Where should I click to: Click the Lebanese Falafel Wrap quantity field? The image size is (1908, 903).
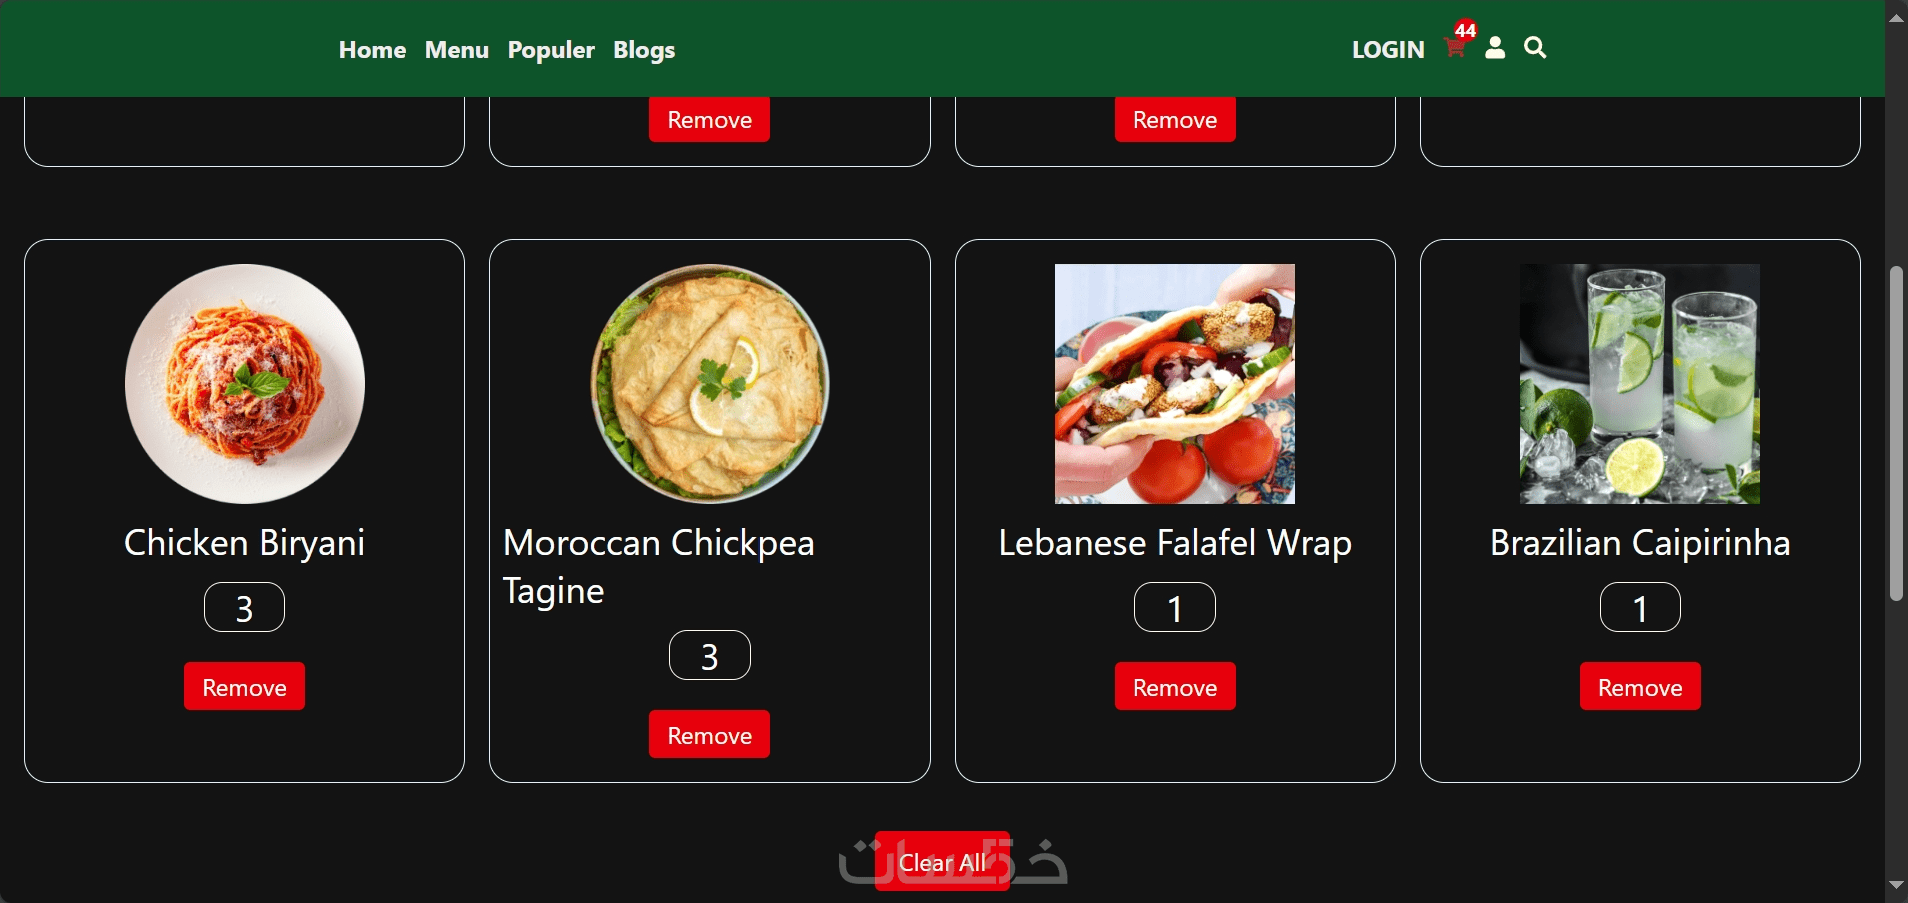[1175, 608]
